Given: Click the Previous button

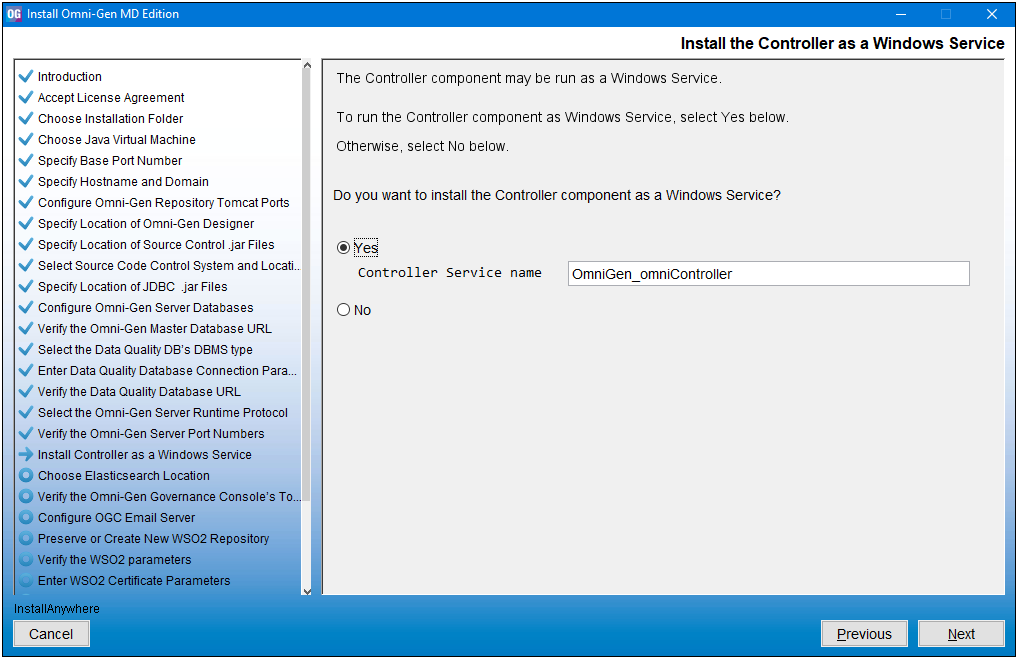Looking at the screenshot, I should coord(864,633).
